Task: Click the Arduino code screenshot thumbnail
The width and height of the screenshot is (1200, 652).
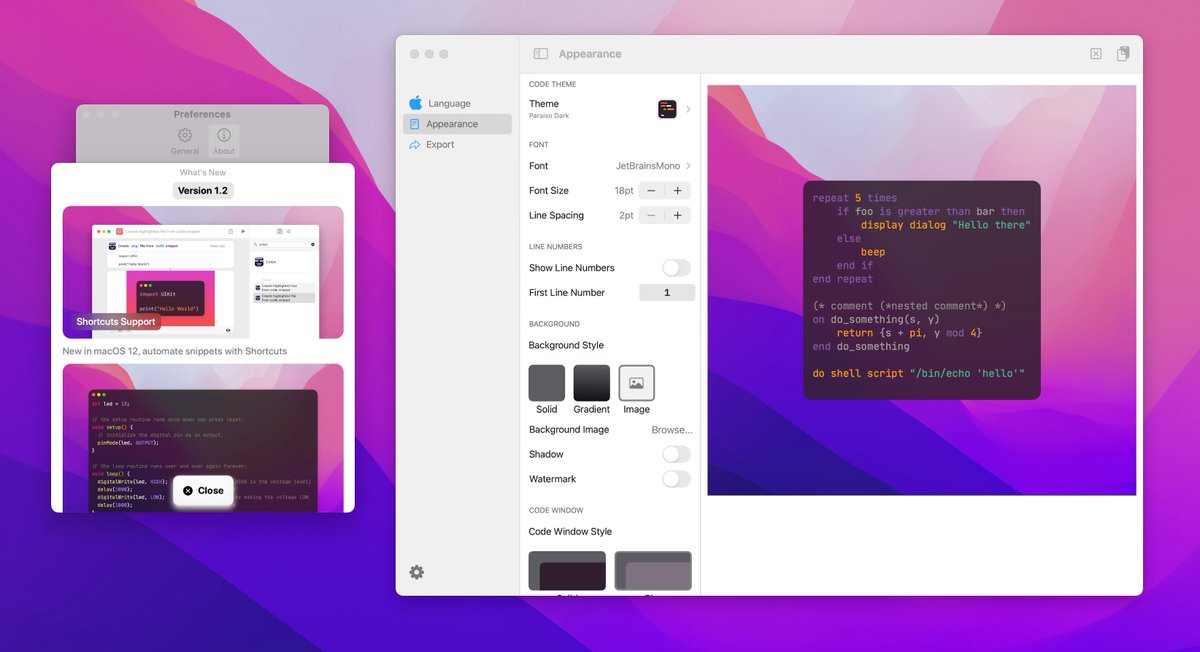Action: click(x=203, y=438)
